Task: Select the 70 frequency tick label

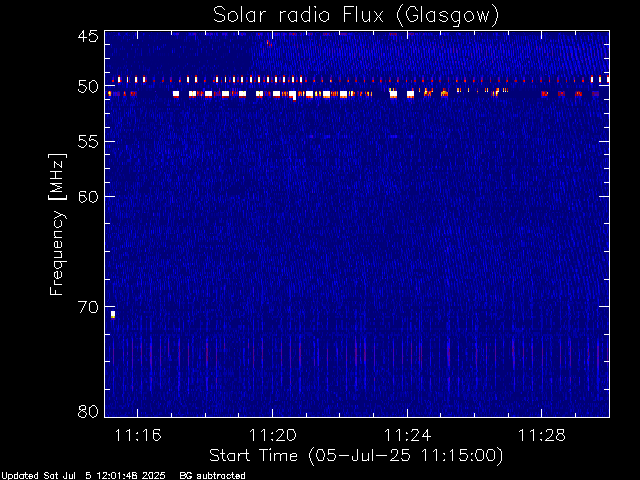Action: point(88,307)
